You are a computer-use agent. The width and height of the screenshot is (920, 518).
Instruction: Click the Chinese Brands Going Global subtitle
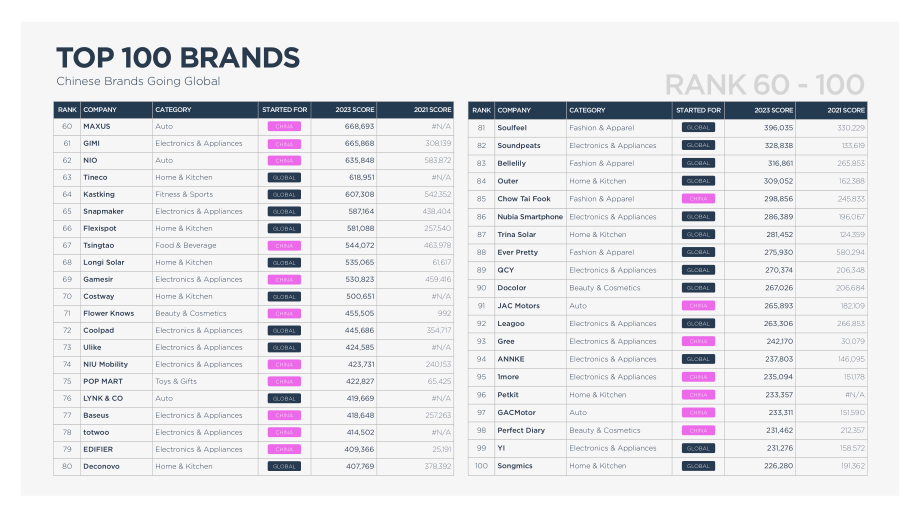[138, 81]
